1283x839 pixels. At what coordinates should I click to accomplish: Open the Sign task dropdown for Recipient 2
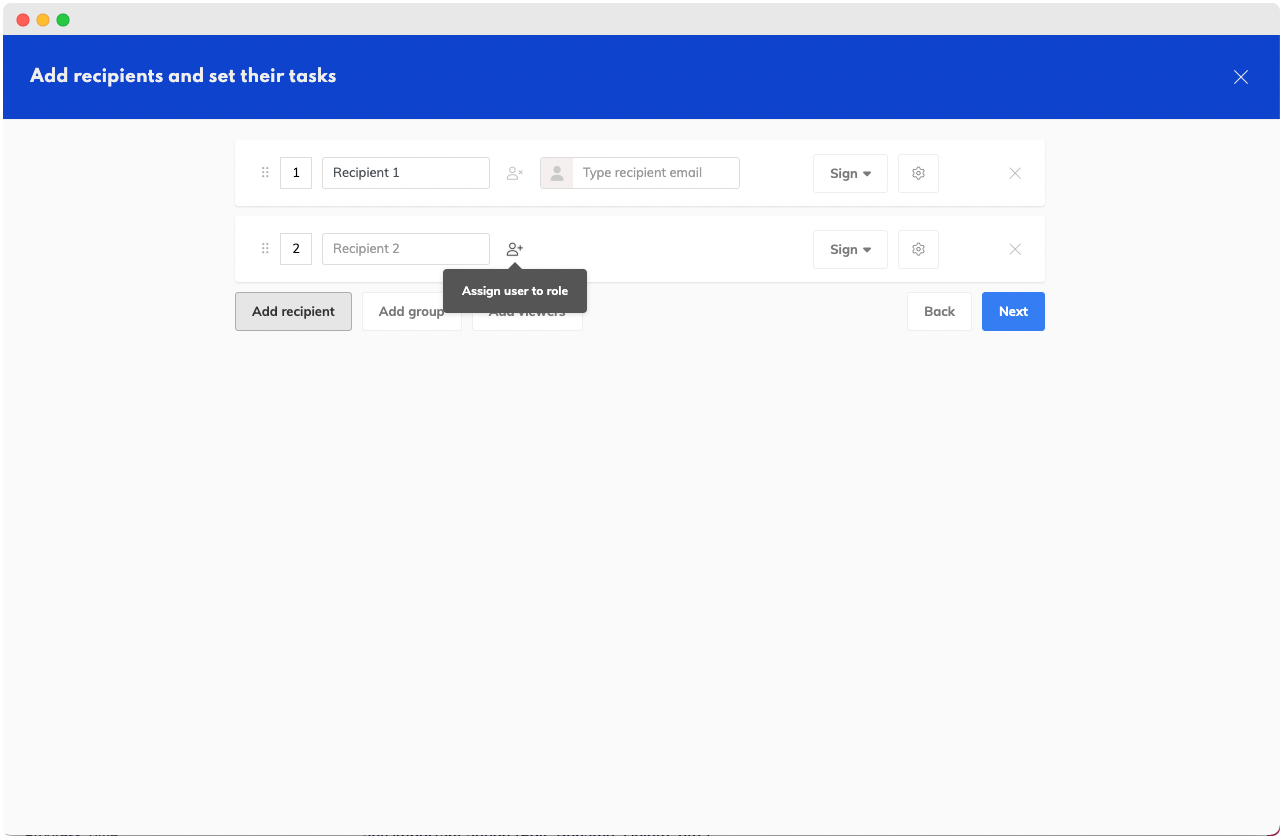850,249
